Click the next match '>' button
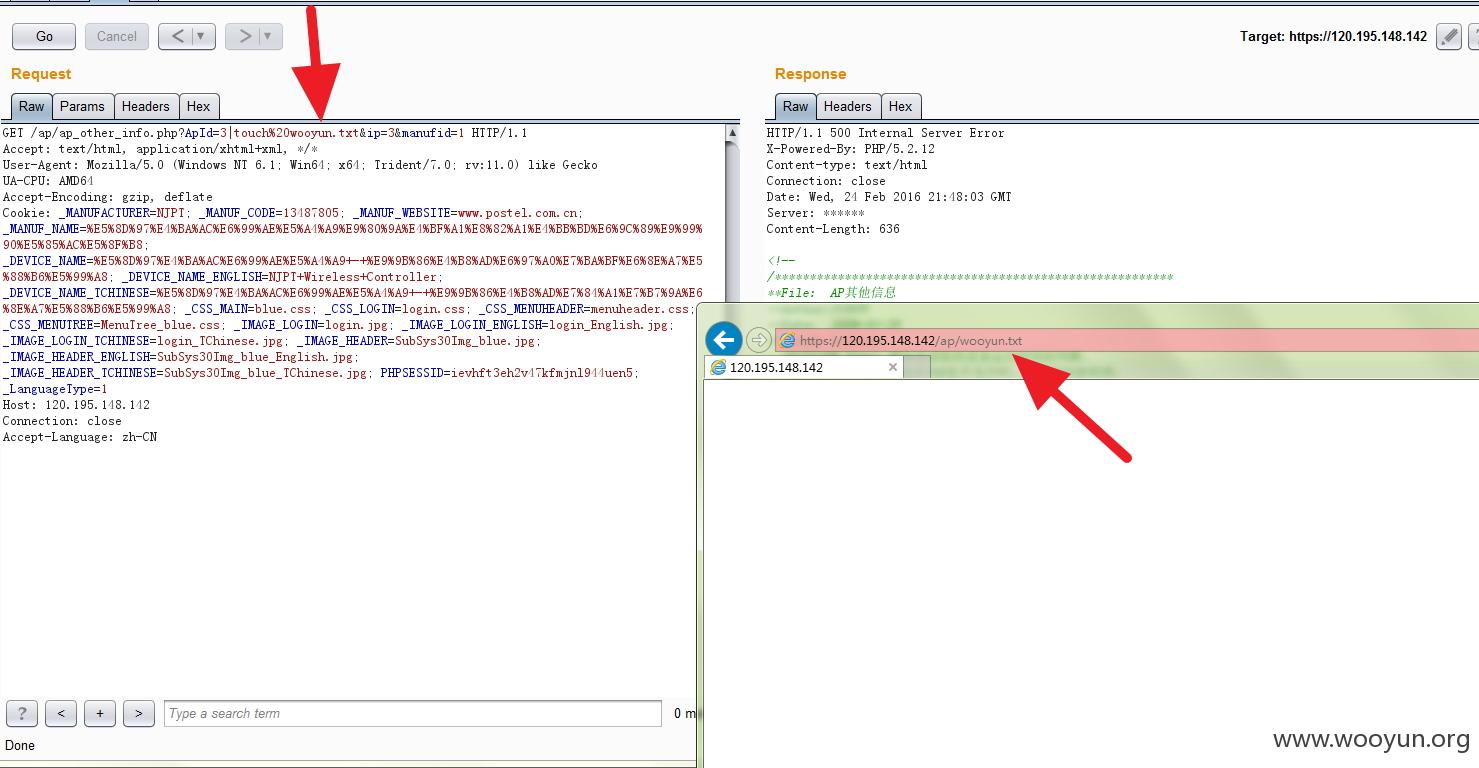 tap(139, 713)
